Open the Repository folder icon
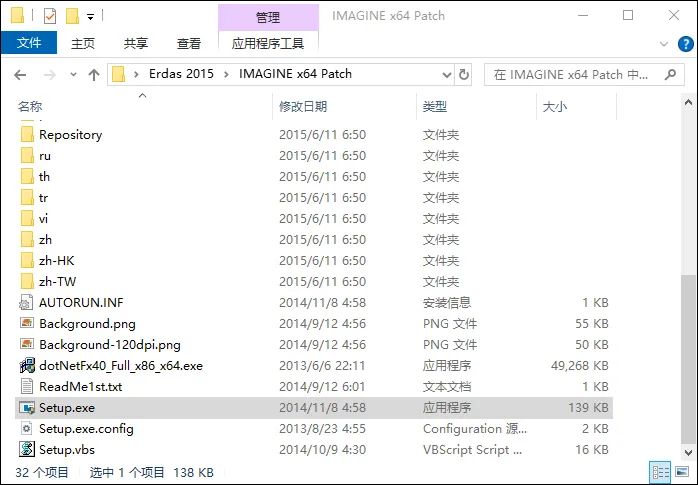 pyautogui.click(x=27, y=134)
